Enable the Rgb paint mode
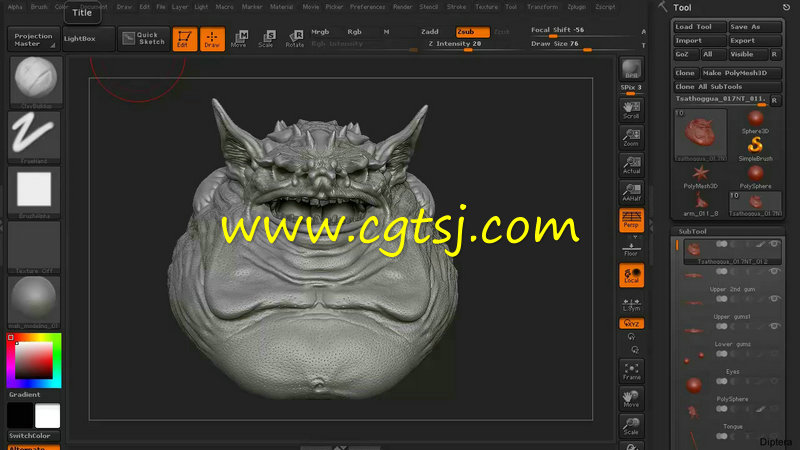 (355, 32)
